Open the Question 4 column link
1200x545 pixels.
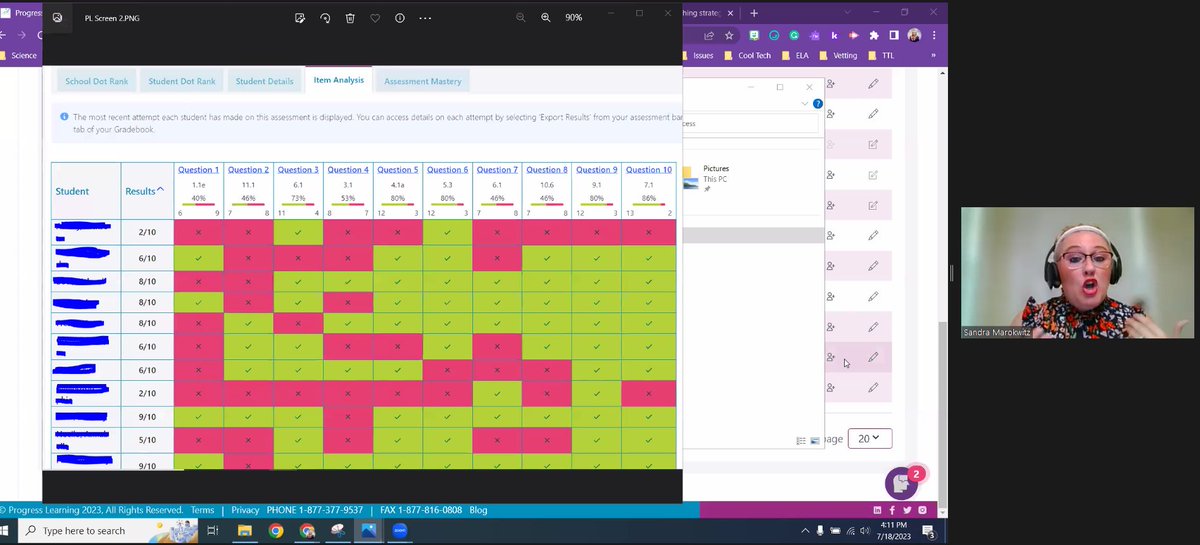tap(348, 170)
